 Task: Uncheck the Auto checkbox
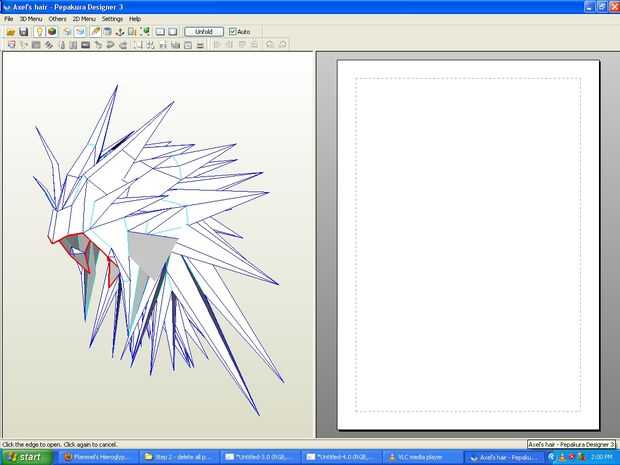pos(232,32)
